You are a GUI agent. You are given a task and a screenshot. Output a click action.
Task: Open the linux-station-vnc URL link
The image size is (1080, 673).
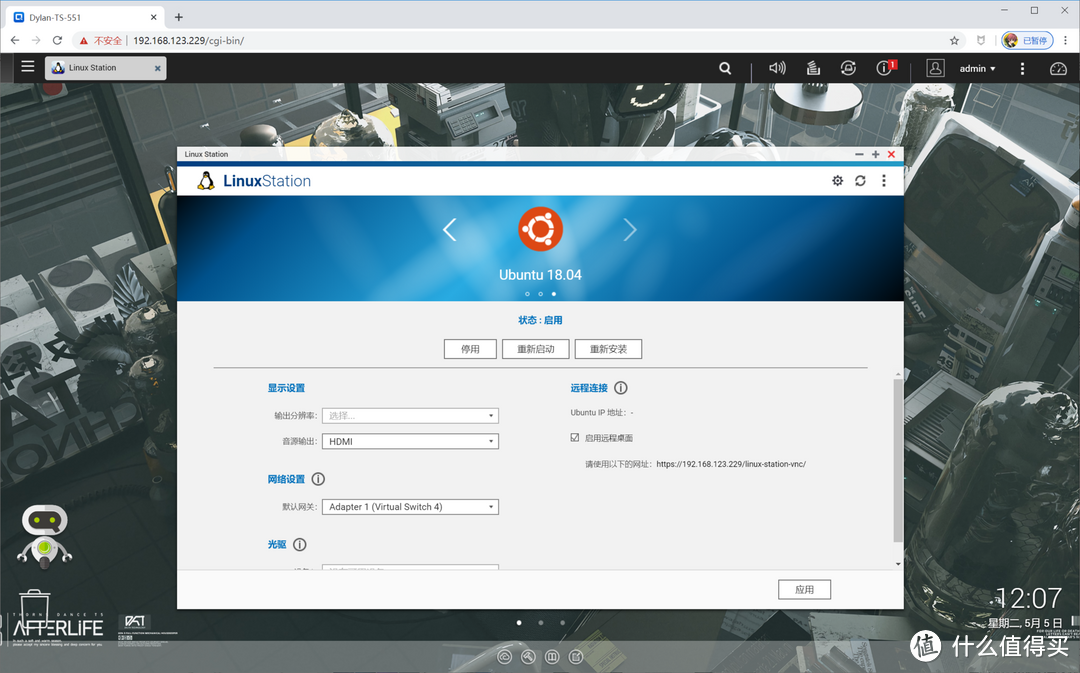point(731,464)
